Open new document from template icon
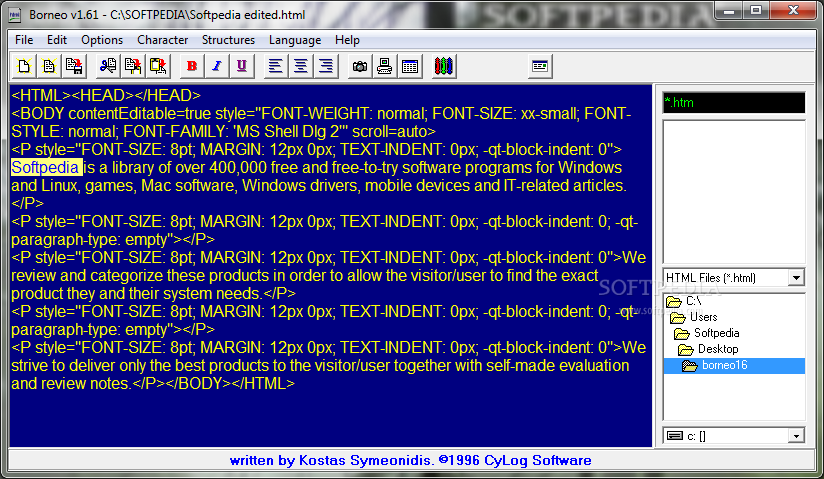 click(x=49, y=66)
